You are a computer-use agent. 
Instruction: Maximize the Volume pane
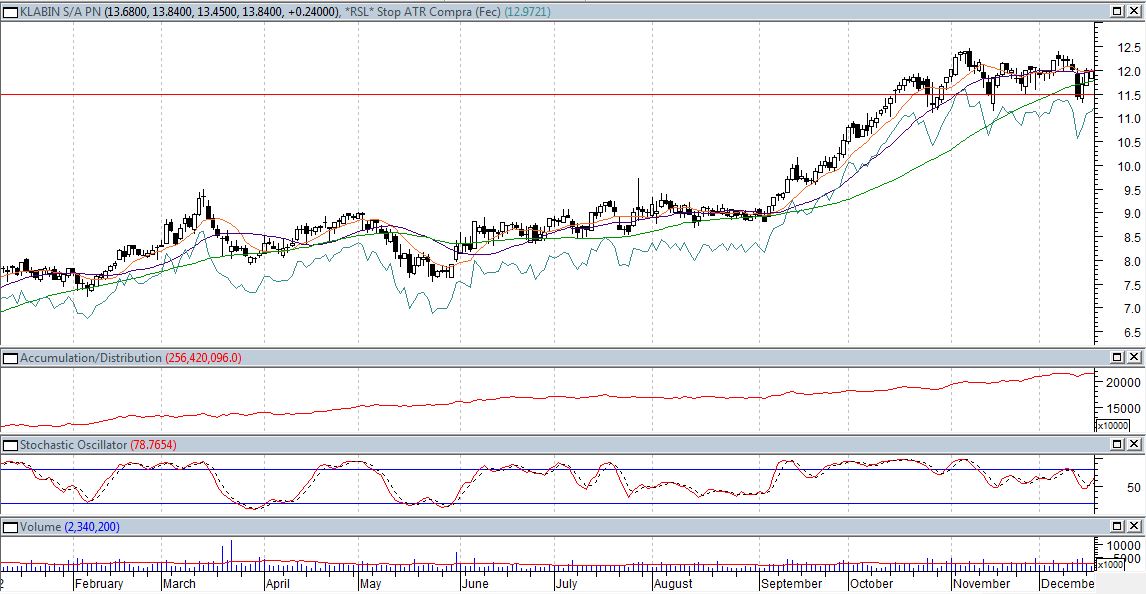(1117, 527)
